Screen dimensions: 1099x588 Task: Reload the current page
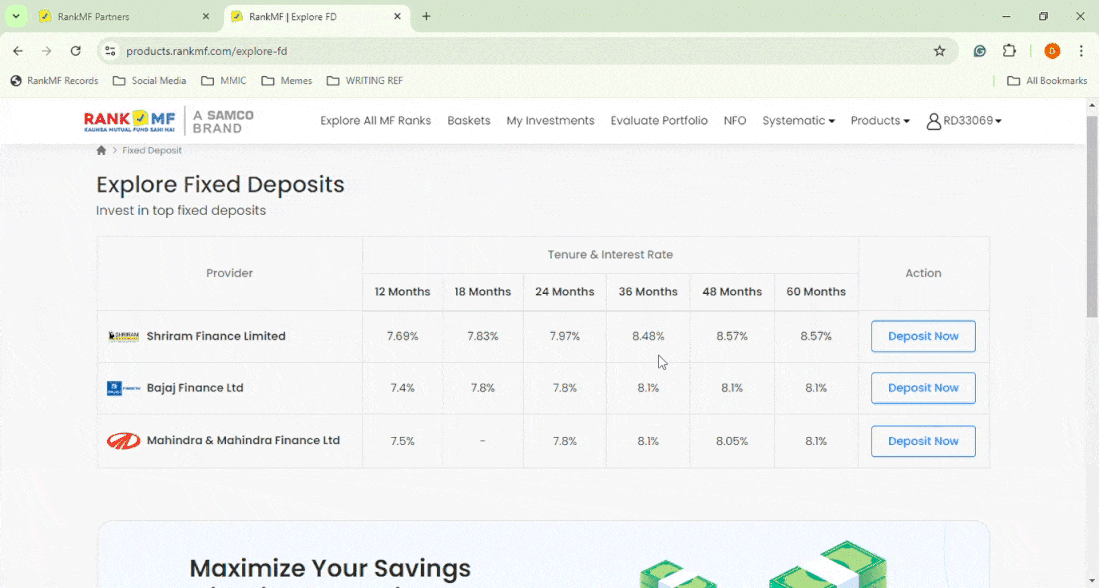[76, 50]
